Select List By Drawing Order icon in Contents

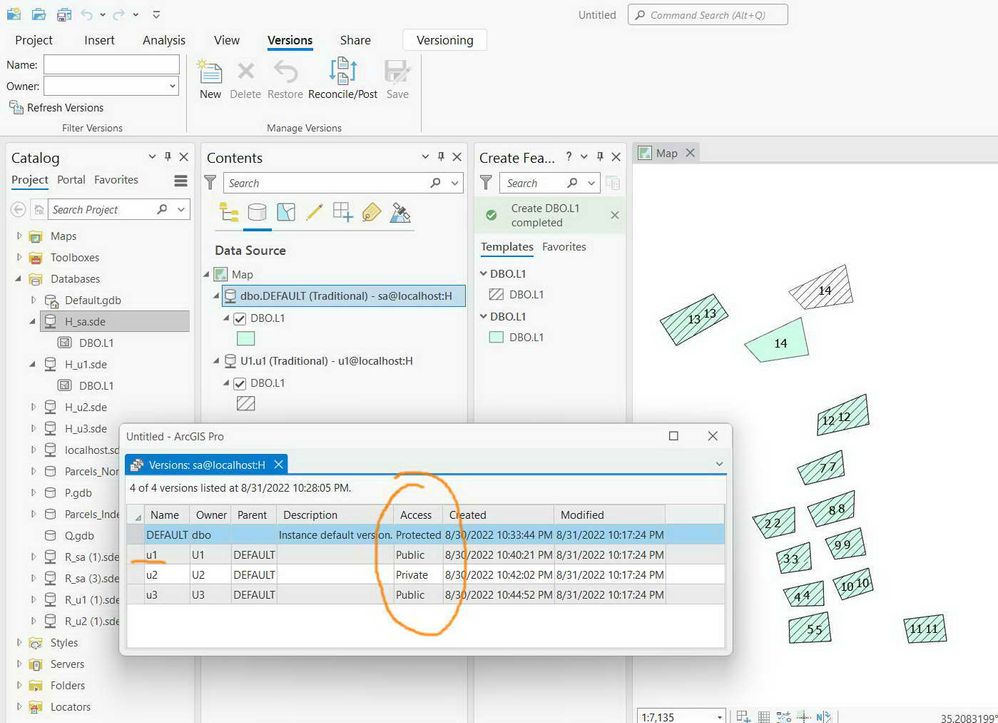coord(228,212)
